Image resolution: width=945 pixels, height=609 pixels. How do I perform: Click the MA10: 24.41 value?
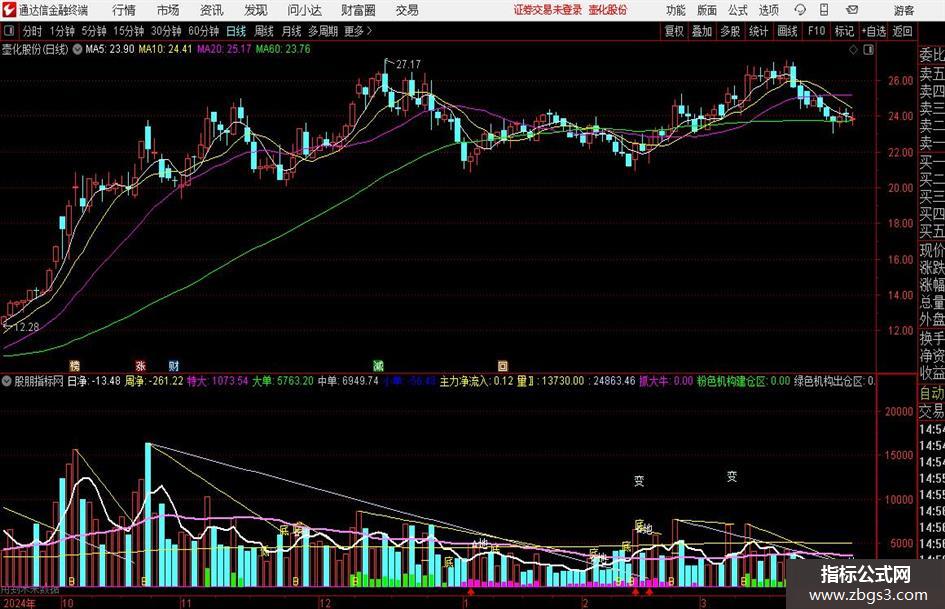point(165,49)
